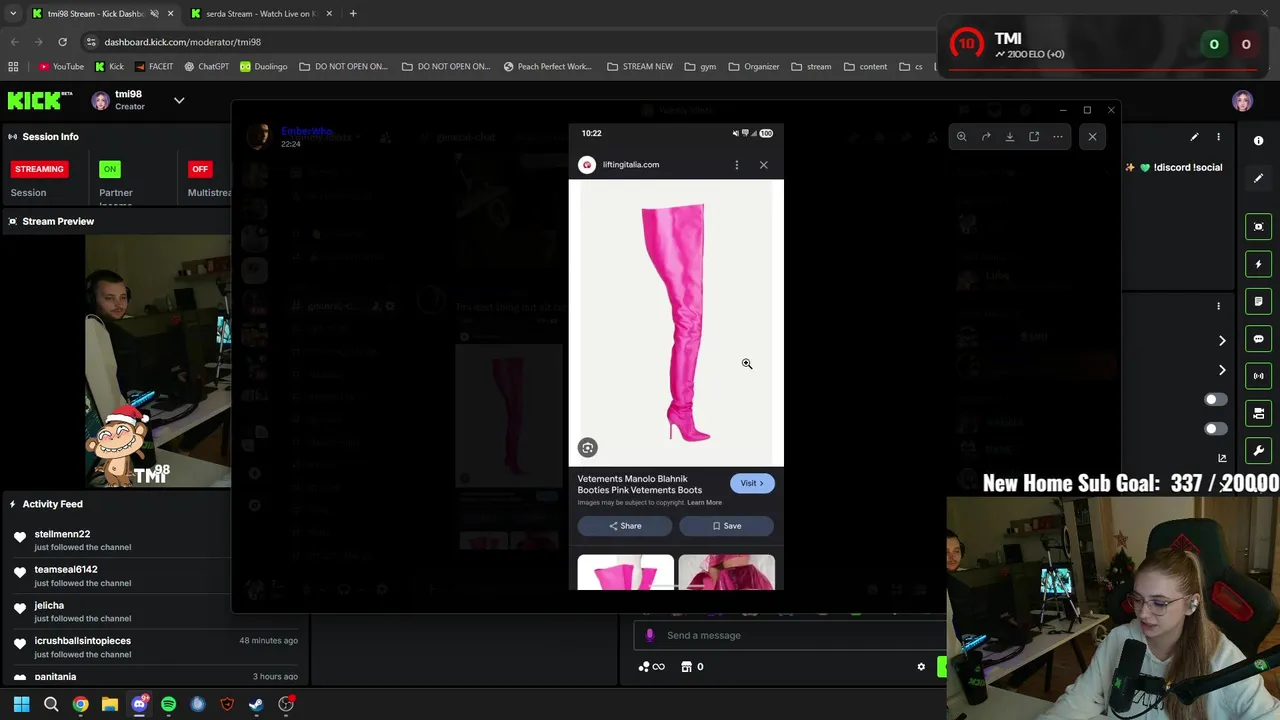Image resolution: width=1280 pixels, height=720 pixels.
Task: Expand the second chevron row in the right panel
Action: (1222, 370)
